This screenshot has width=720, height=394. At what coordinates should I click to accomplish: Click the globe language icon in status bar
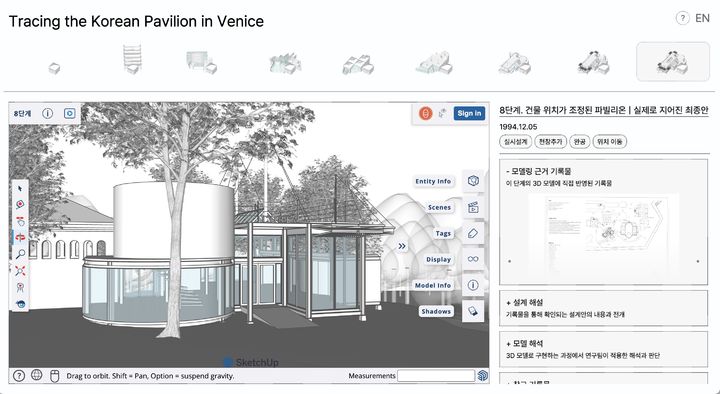pos(36,375)
